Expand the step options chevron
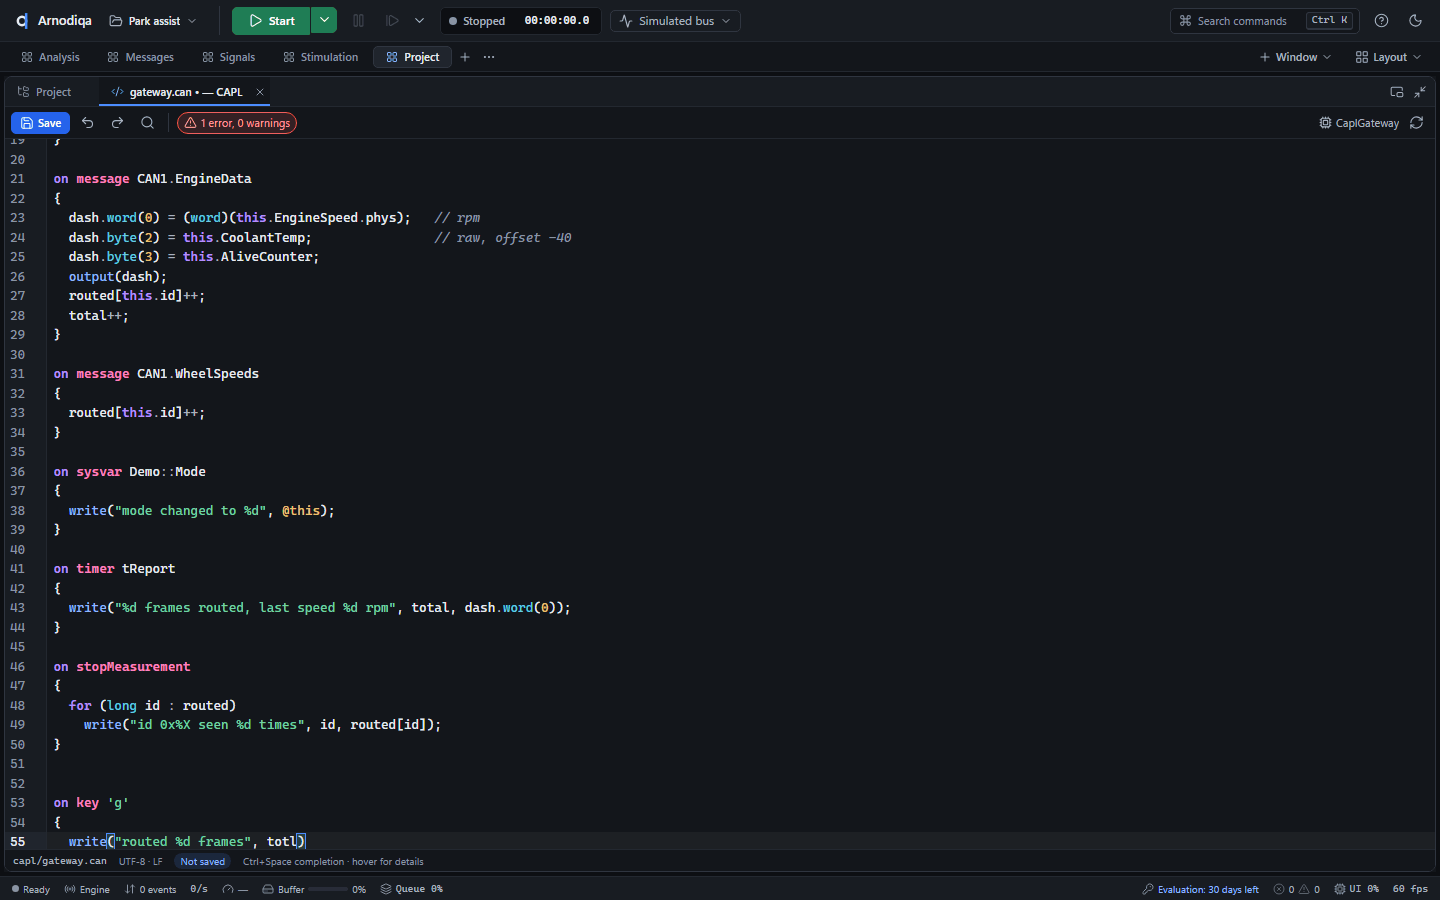The image size is (1440, 900). click(x=420, y=21)
